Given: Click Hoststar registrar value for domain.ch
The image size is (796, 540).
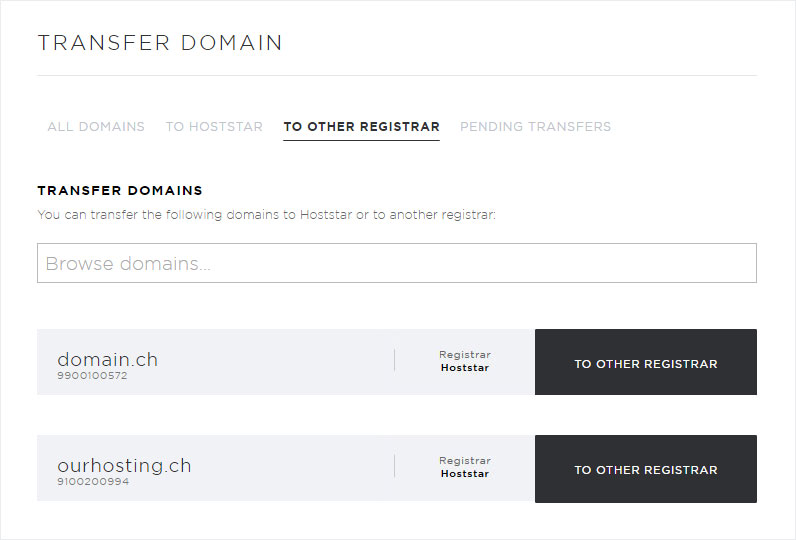Looking at the screenshot, I should (465, 367).
